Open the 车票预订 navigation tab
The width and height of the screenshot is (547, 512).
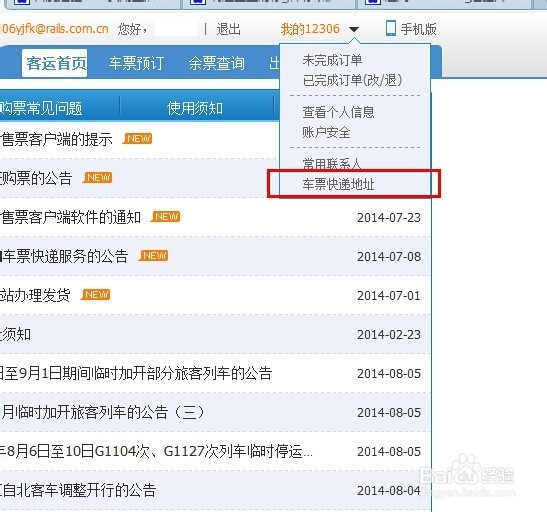[136, 63]
